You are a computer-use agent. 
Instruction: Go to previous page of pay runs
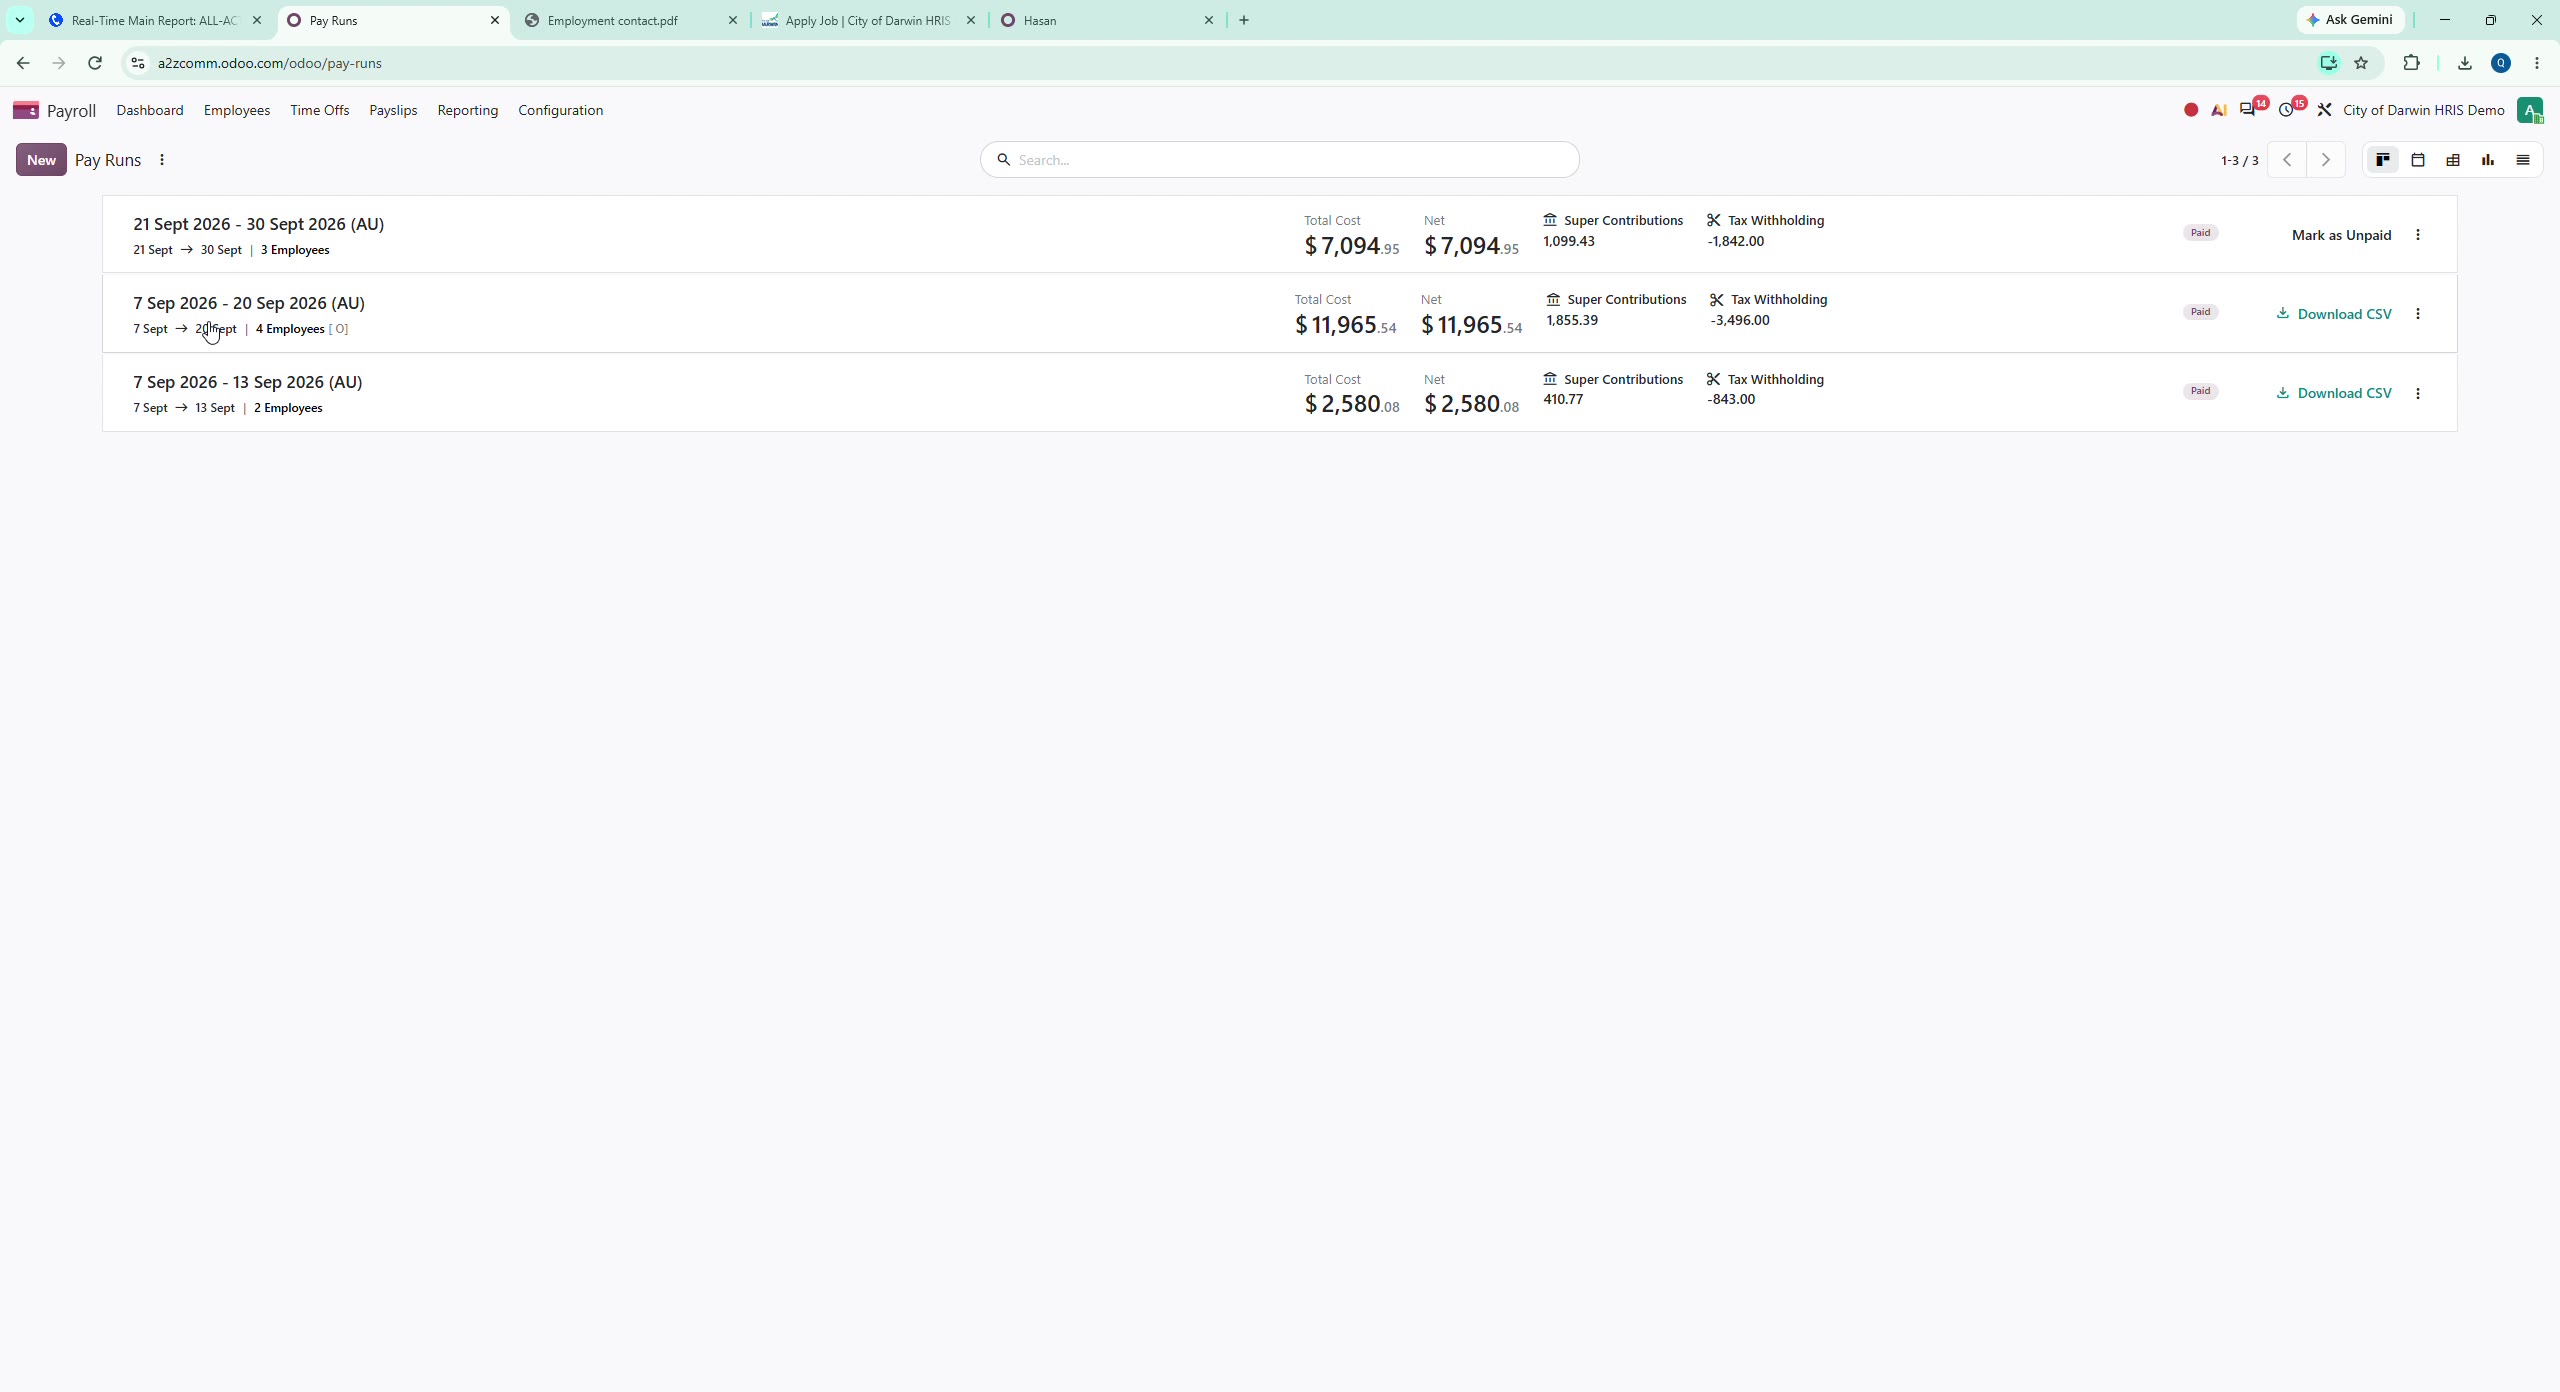(x=2287, y=160)
